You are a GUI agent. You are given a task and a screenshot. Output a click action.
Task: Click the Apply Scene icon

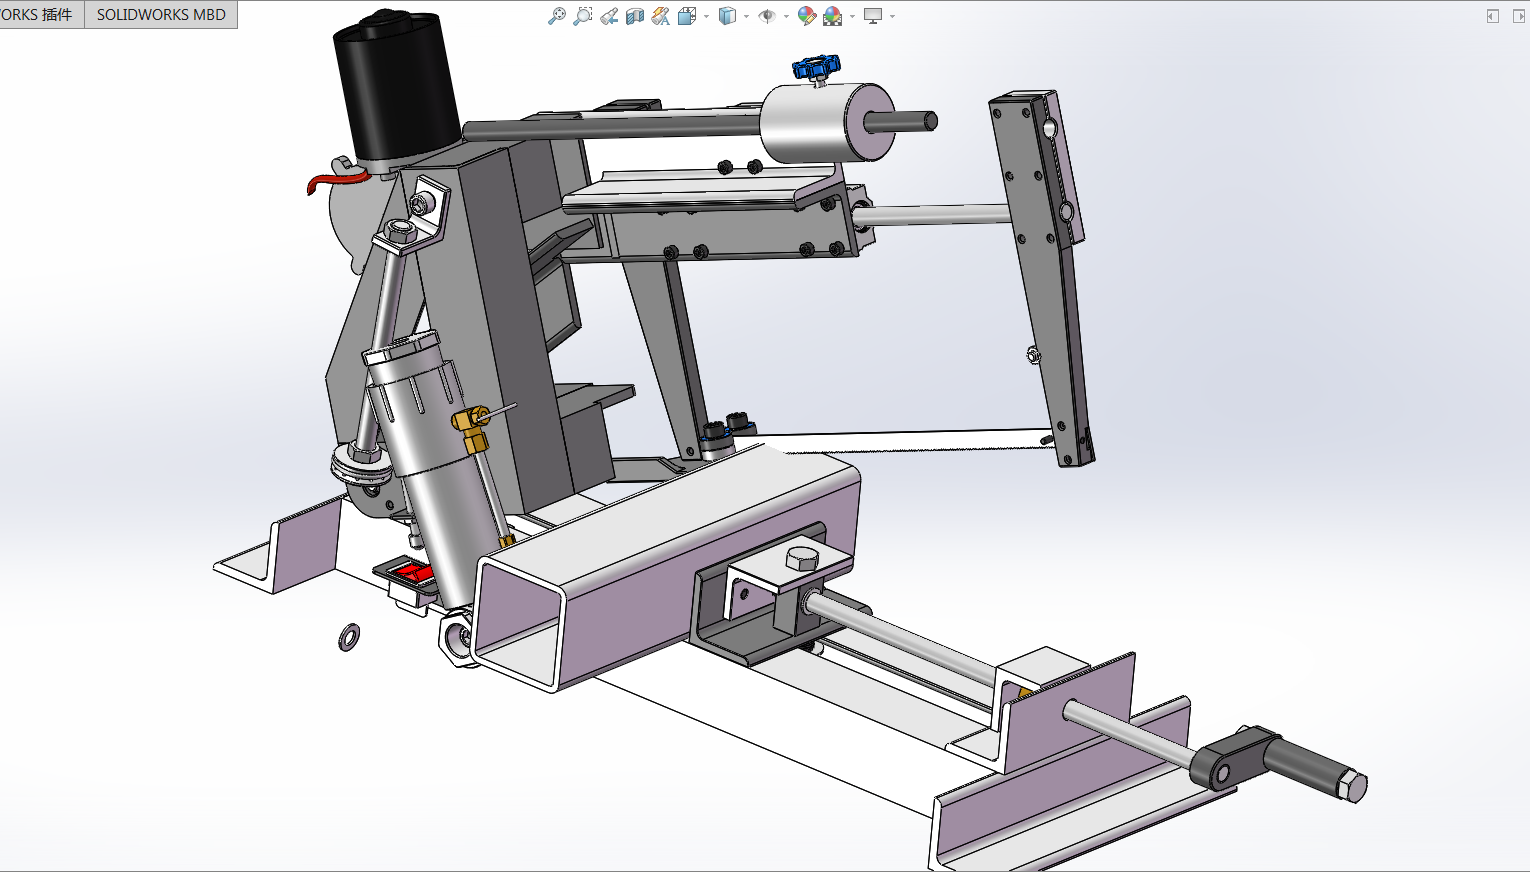pyautogui.click(x=833, y=16)
